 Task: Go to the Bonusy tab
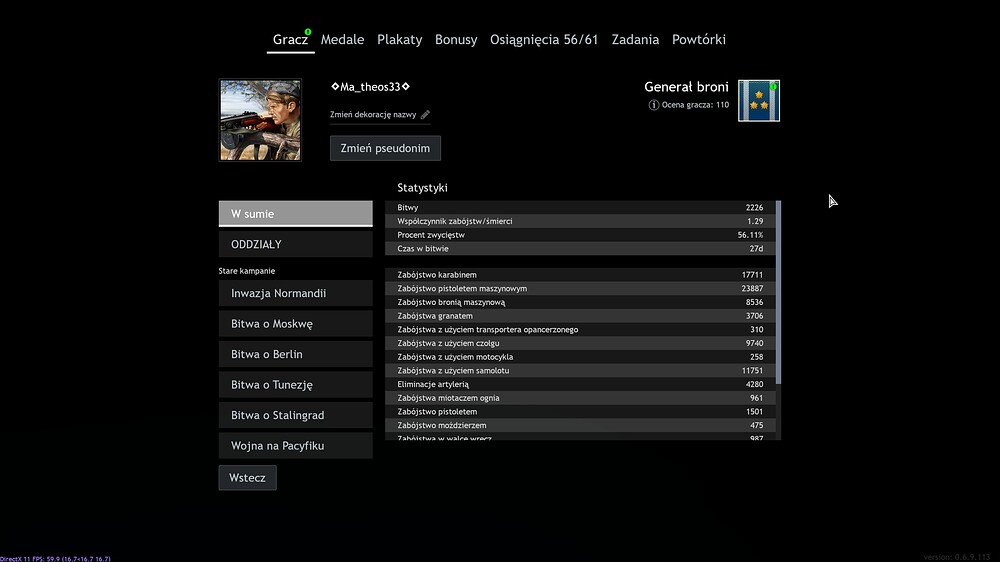point(456,40)
